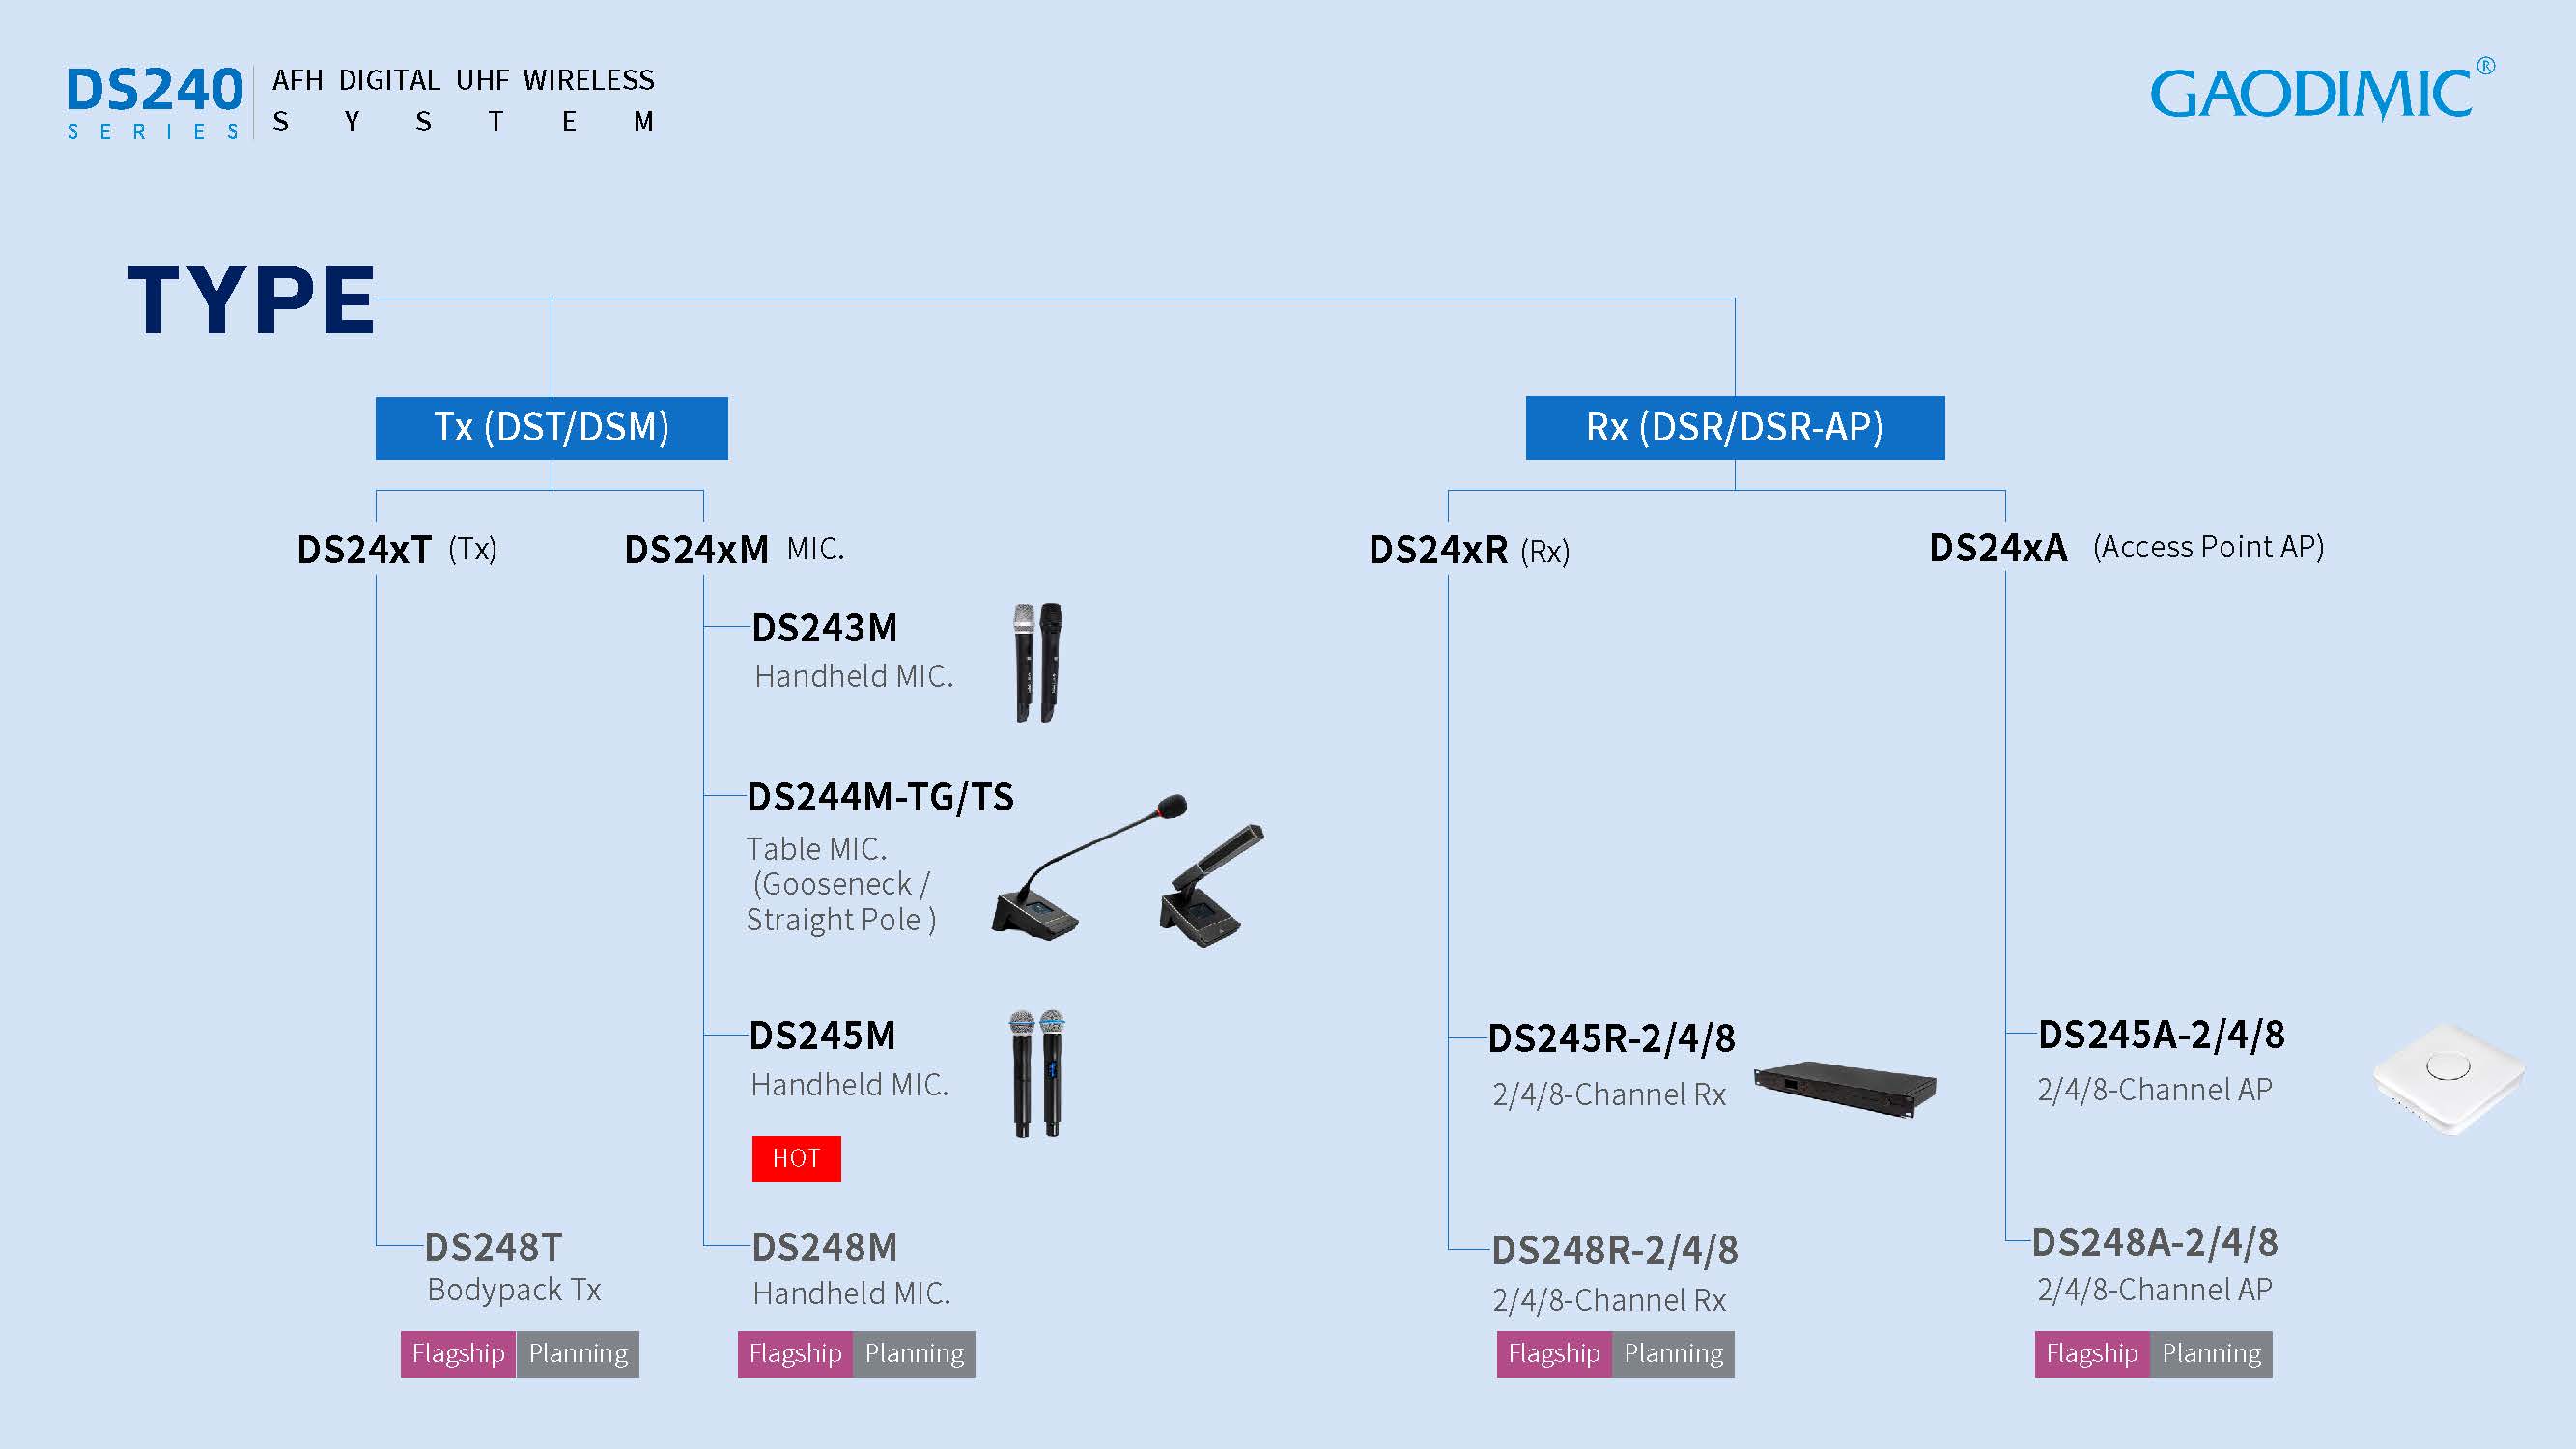Click the DS243M handheld microphones image
The width and height of the screenshot is (2576, 1449).
[x=1038, y=661]
